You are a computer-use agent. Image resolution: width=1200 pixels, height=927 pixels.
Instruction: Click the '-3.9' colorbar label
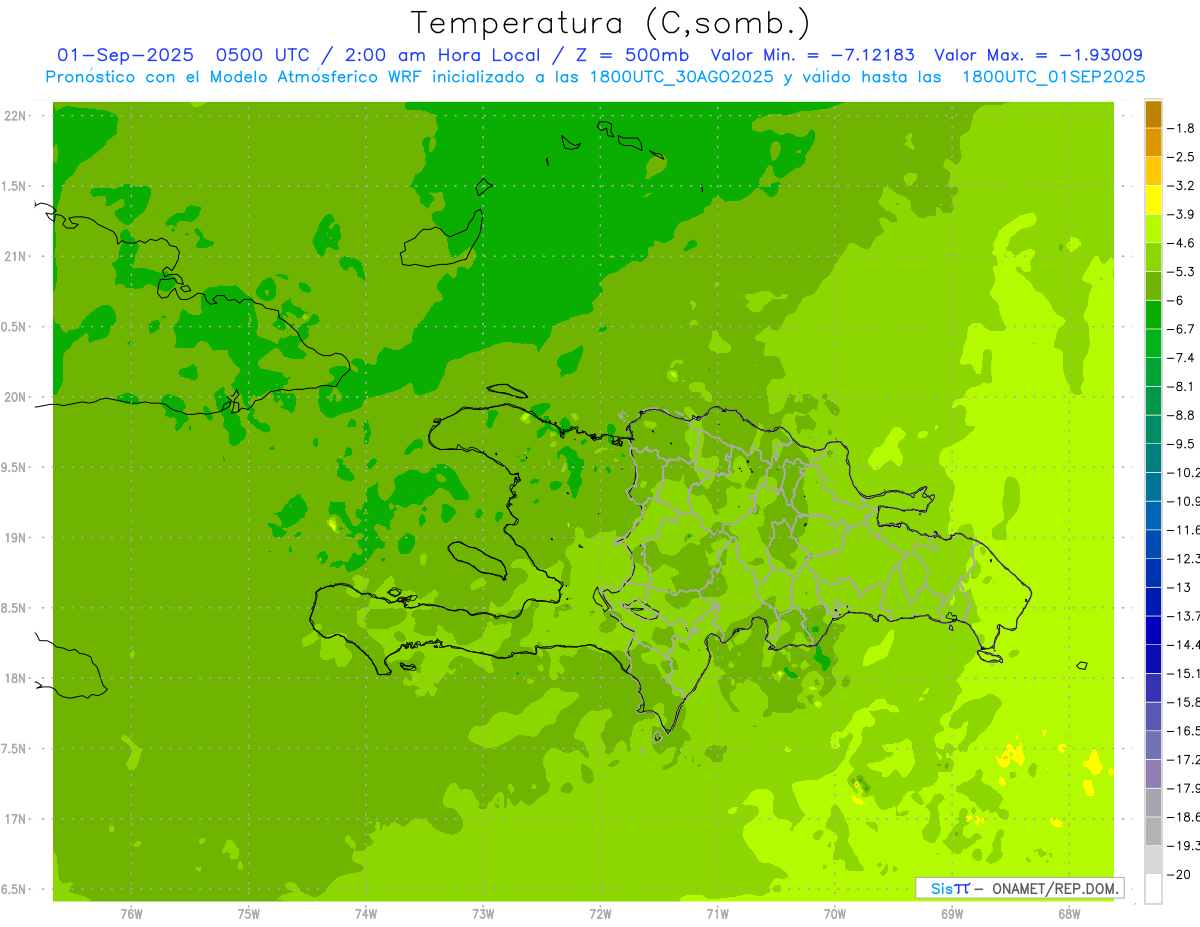coord(1182,214)
